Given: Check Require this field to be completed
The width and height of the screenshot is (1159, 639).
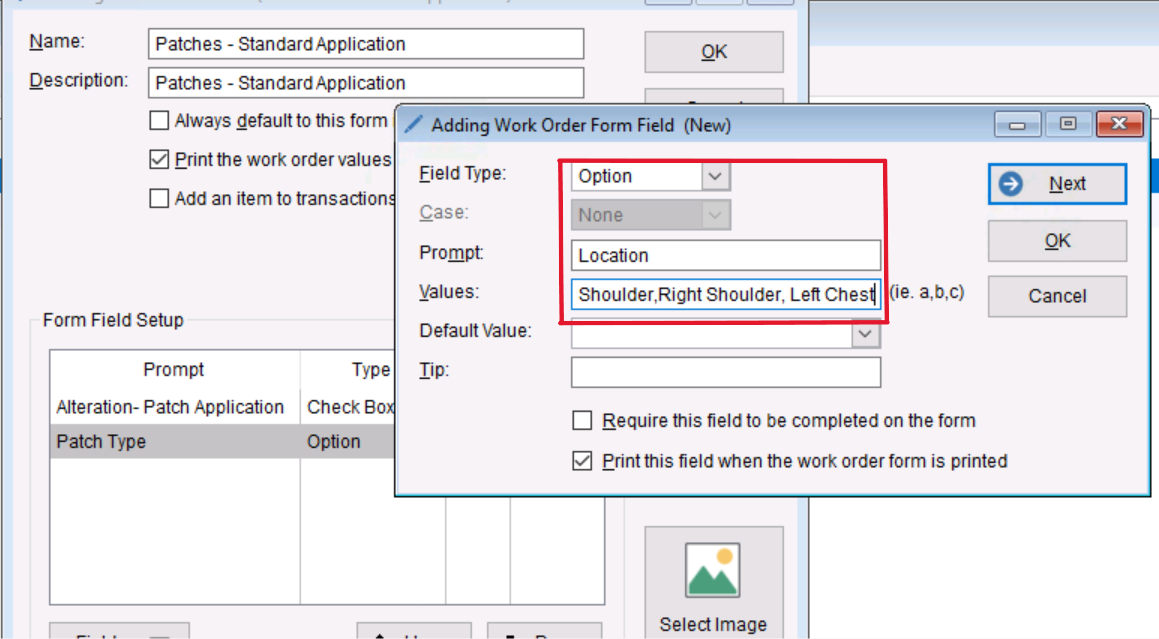Looking at the screenshot, I should click(582, 421).
